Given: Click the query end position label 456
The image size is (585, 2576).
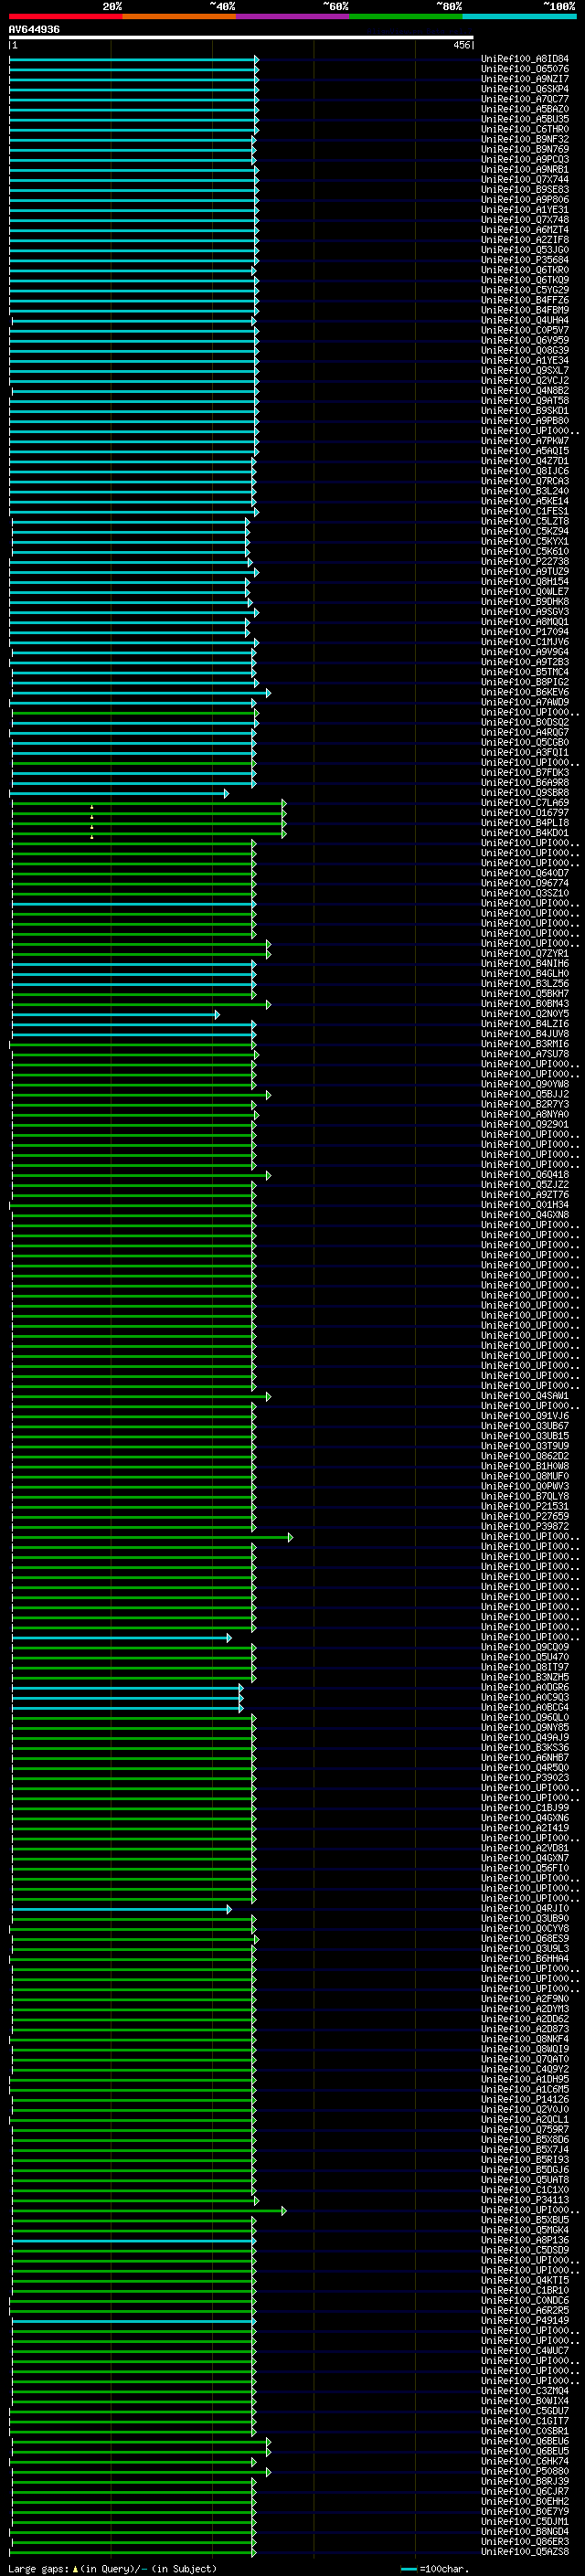Looking at the screenshot, I should (461, 45).
